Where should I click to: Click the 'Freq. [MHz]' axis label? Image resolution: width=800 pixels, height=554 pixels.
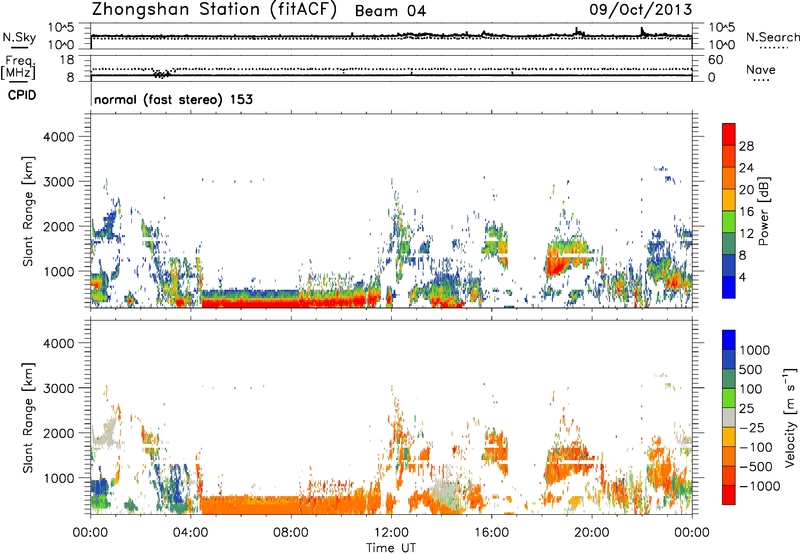(x=18, y=68)
